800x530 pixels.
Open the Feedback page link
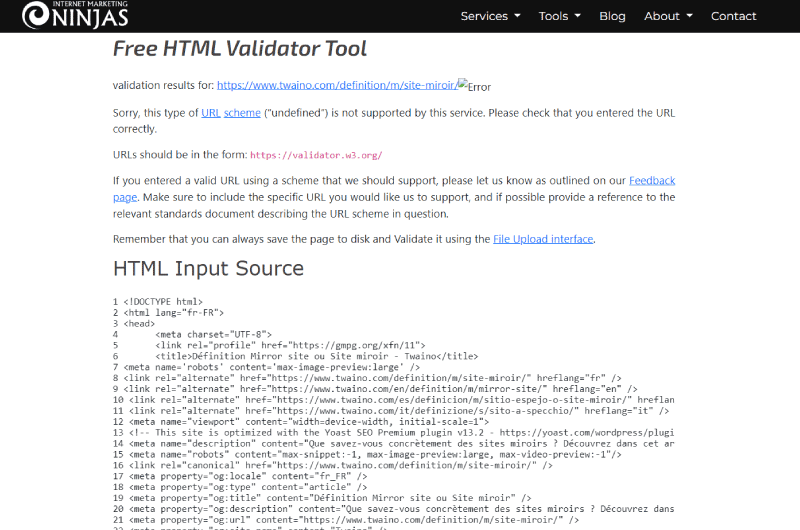pos(652,181)
